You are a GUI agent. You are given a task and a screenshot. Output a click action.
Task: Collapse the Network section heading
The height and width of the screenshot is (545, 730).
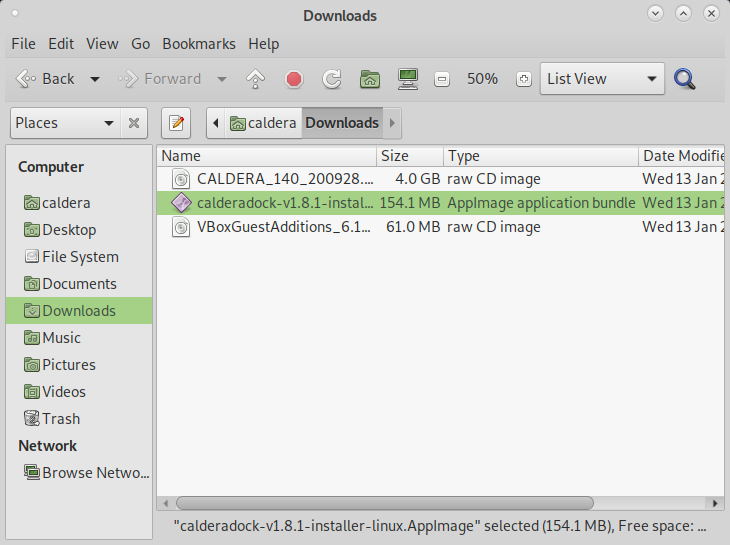pos(47,446)
